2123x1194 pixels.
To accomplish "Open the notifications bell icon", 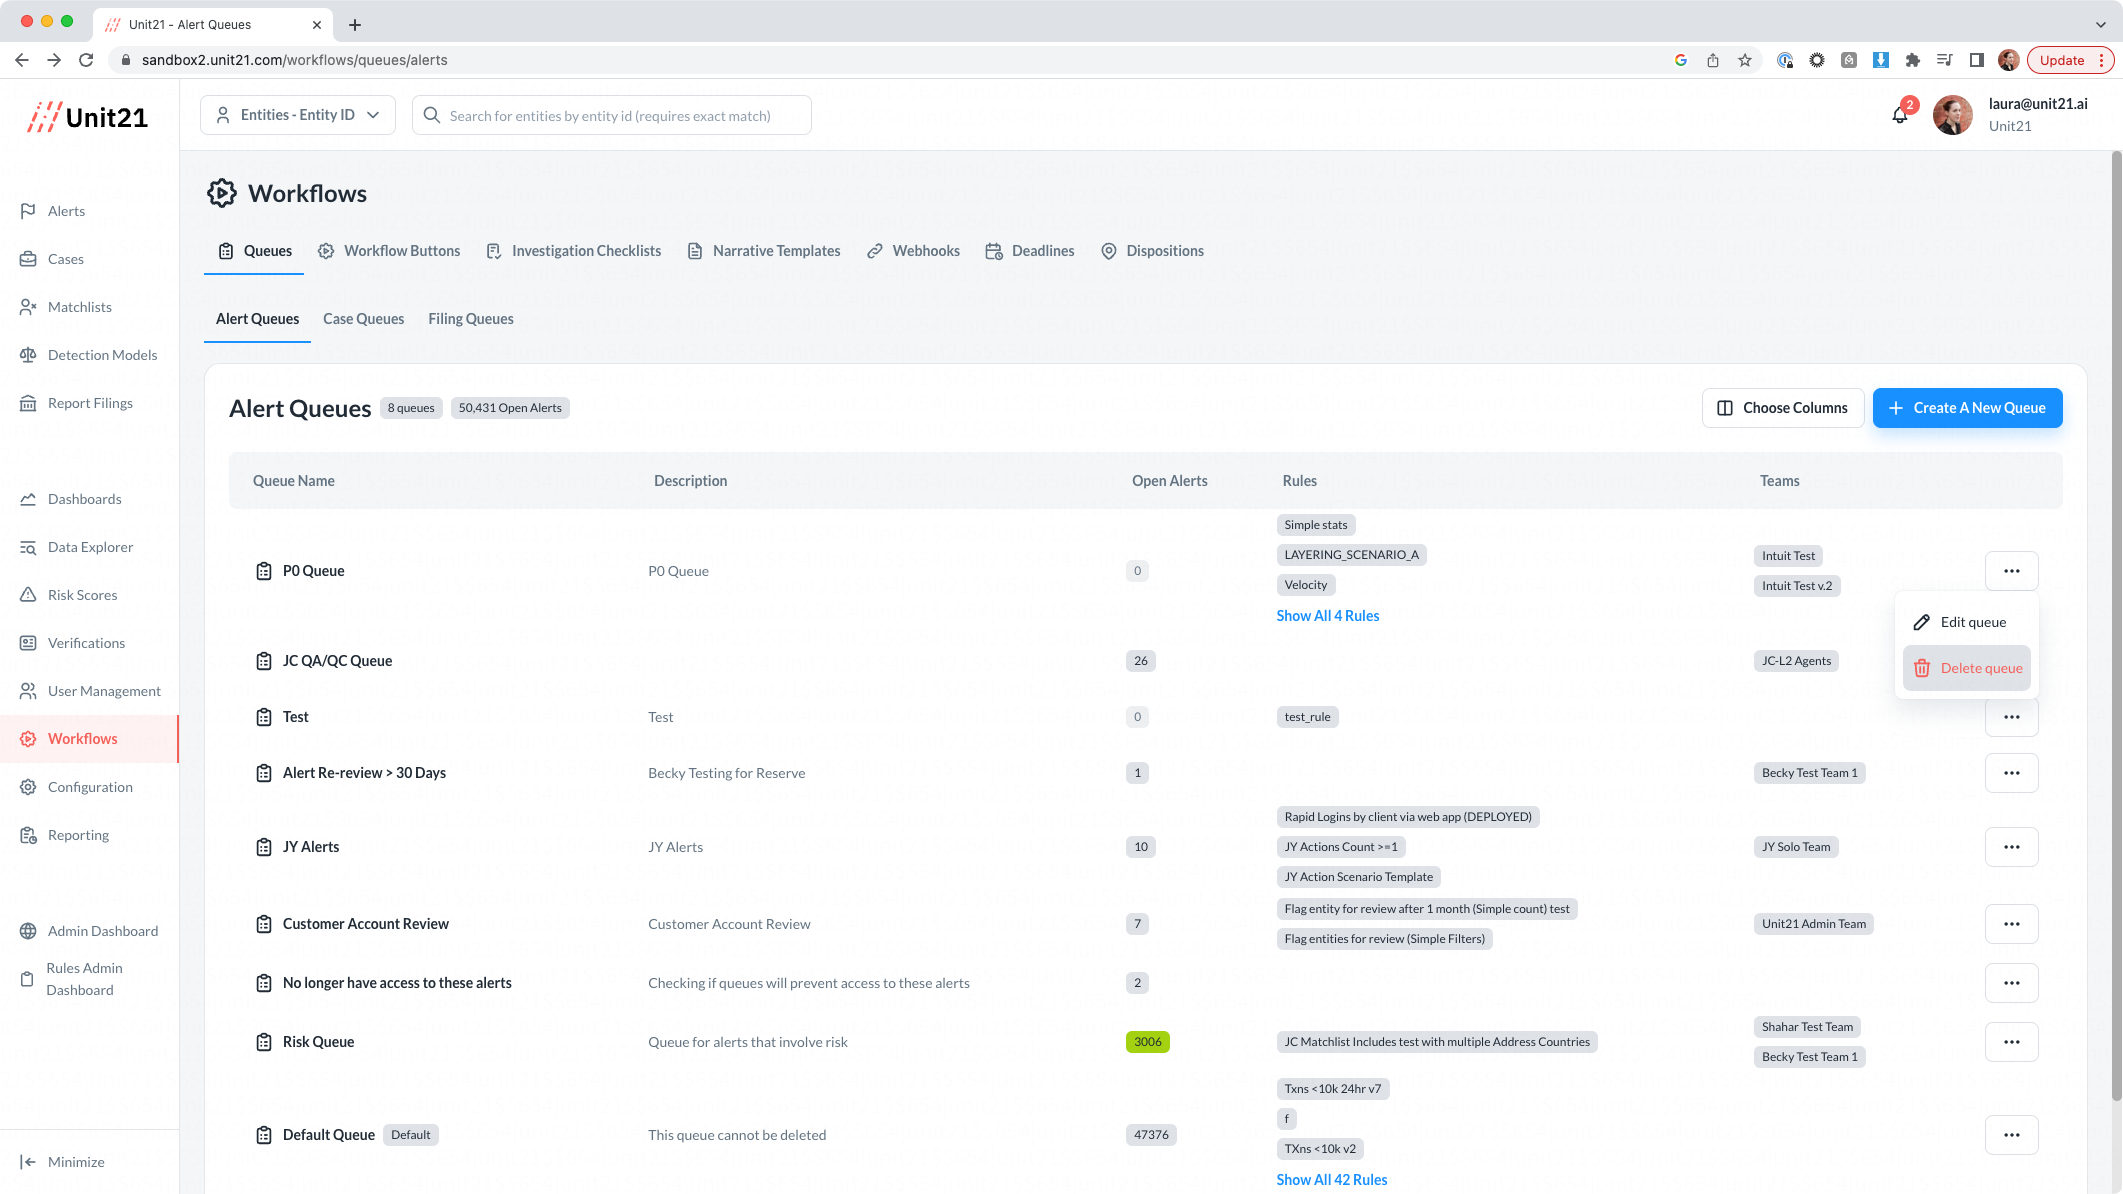I will 1899,115.
